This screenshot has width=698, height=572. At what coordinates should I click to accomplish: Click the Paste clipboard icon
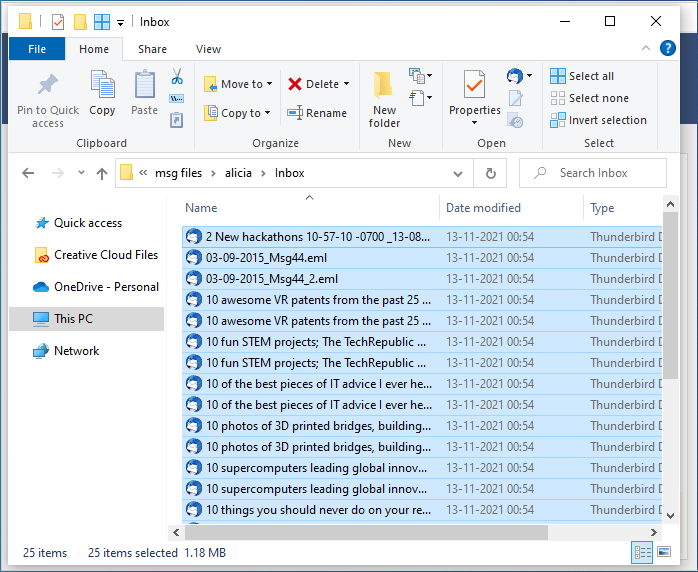point(144,86)
